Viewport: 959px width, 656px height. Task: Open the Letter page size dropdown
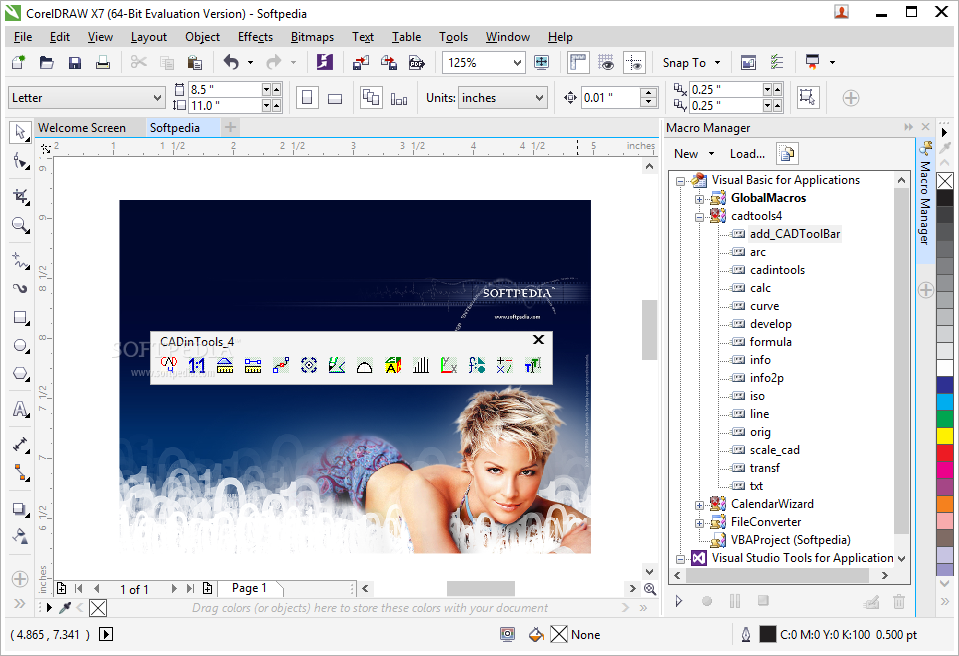click(x=157, y=98)
